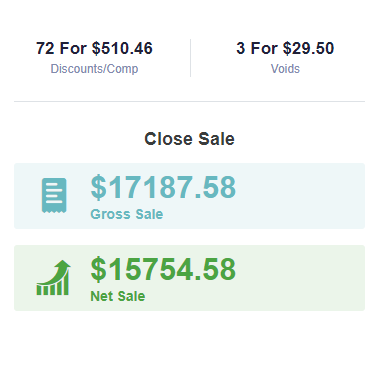Click the receipt icon beside Gross Sale
380x366 pixels.
54,195
